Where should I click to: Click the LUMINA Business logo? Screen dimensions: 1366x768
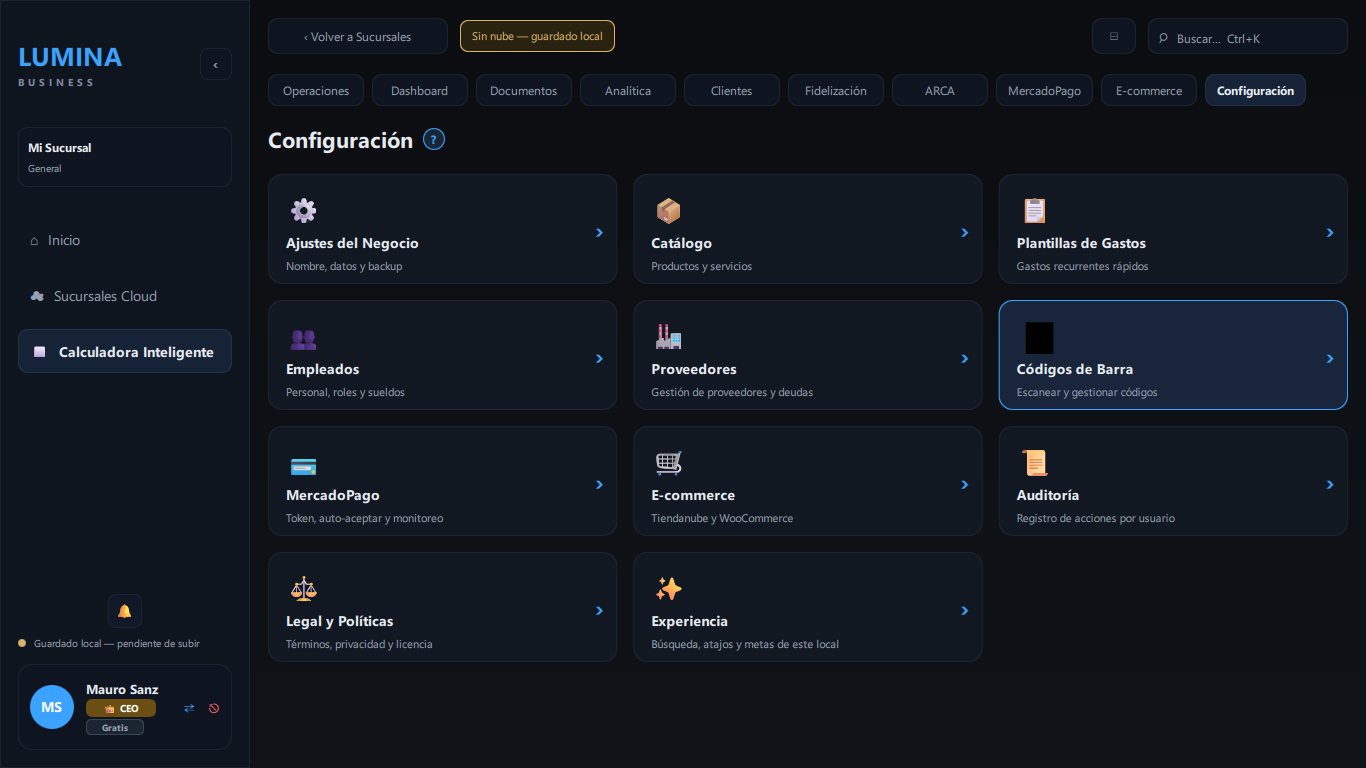(70, 65)
